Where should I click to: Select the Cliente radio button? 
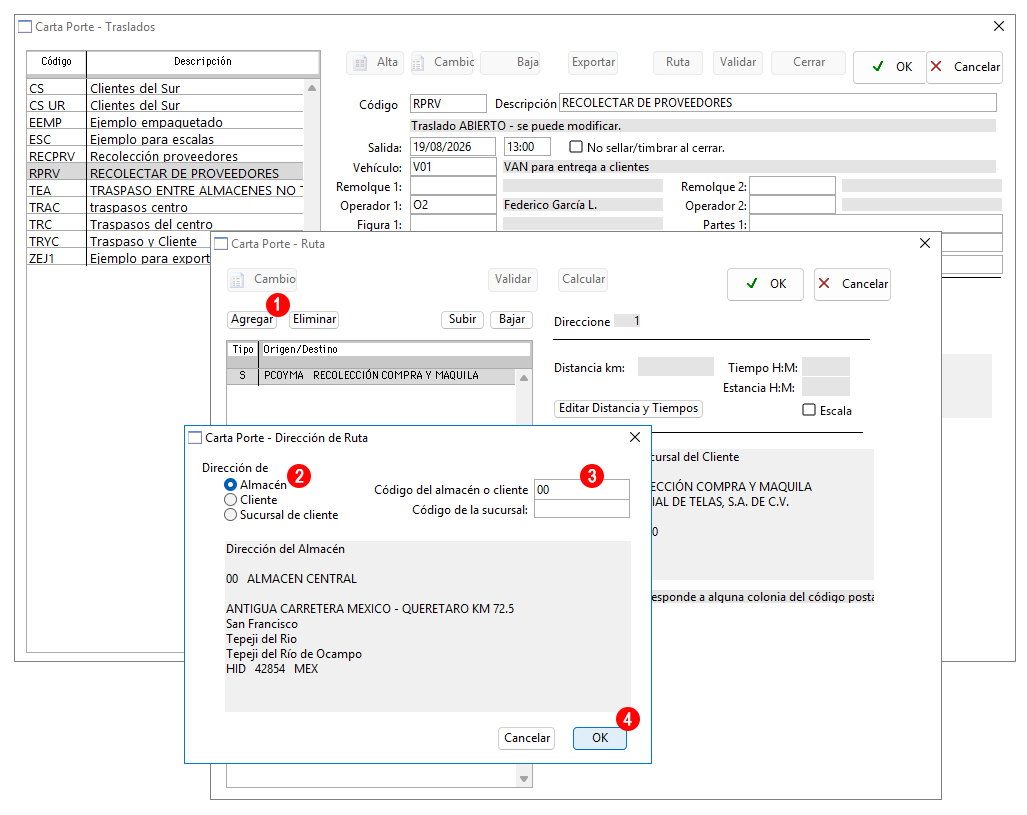click(x=231, y=500)
